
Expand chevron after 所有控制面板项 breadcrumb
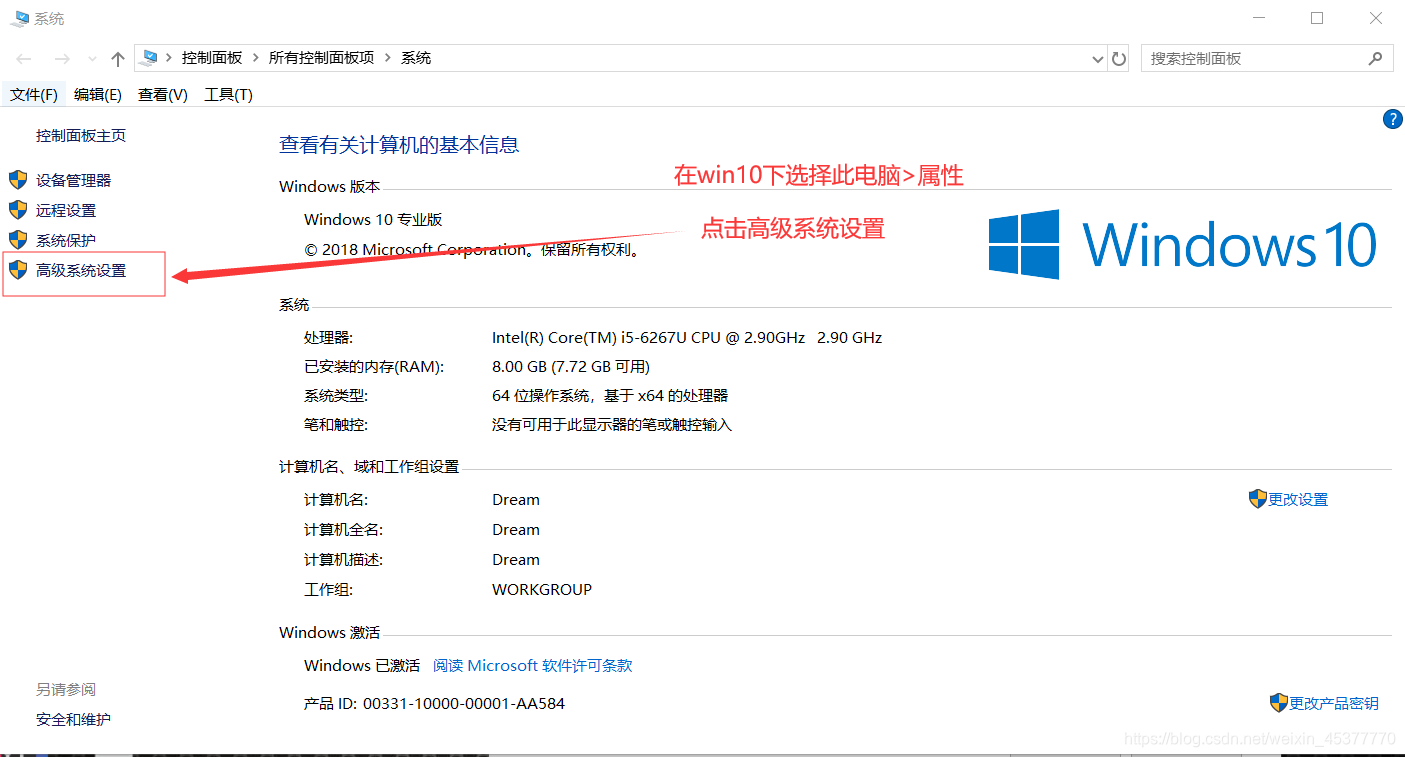[388, 58]
